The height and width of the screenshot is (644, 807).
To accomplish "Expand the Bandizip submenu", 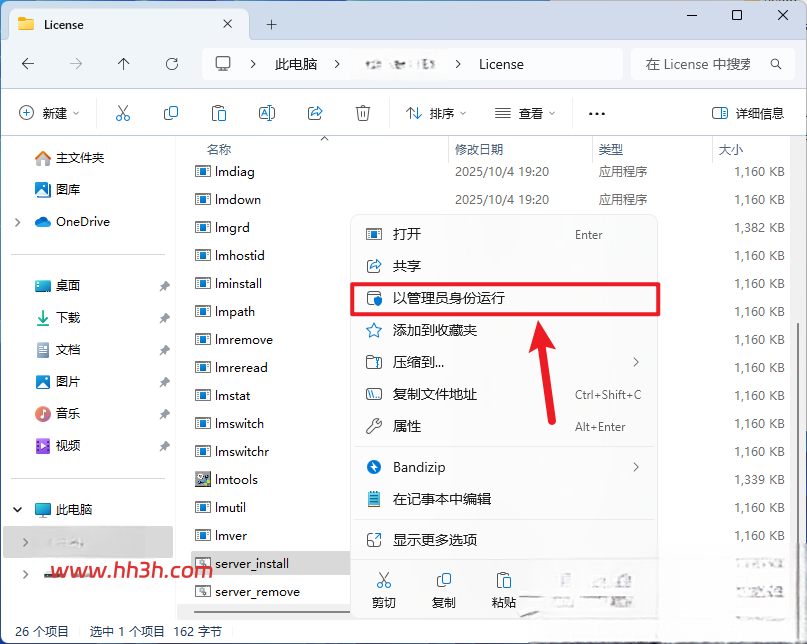I will pos(636,467).
